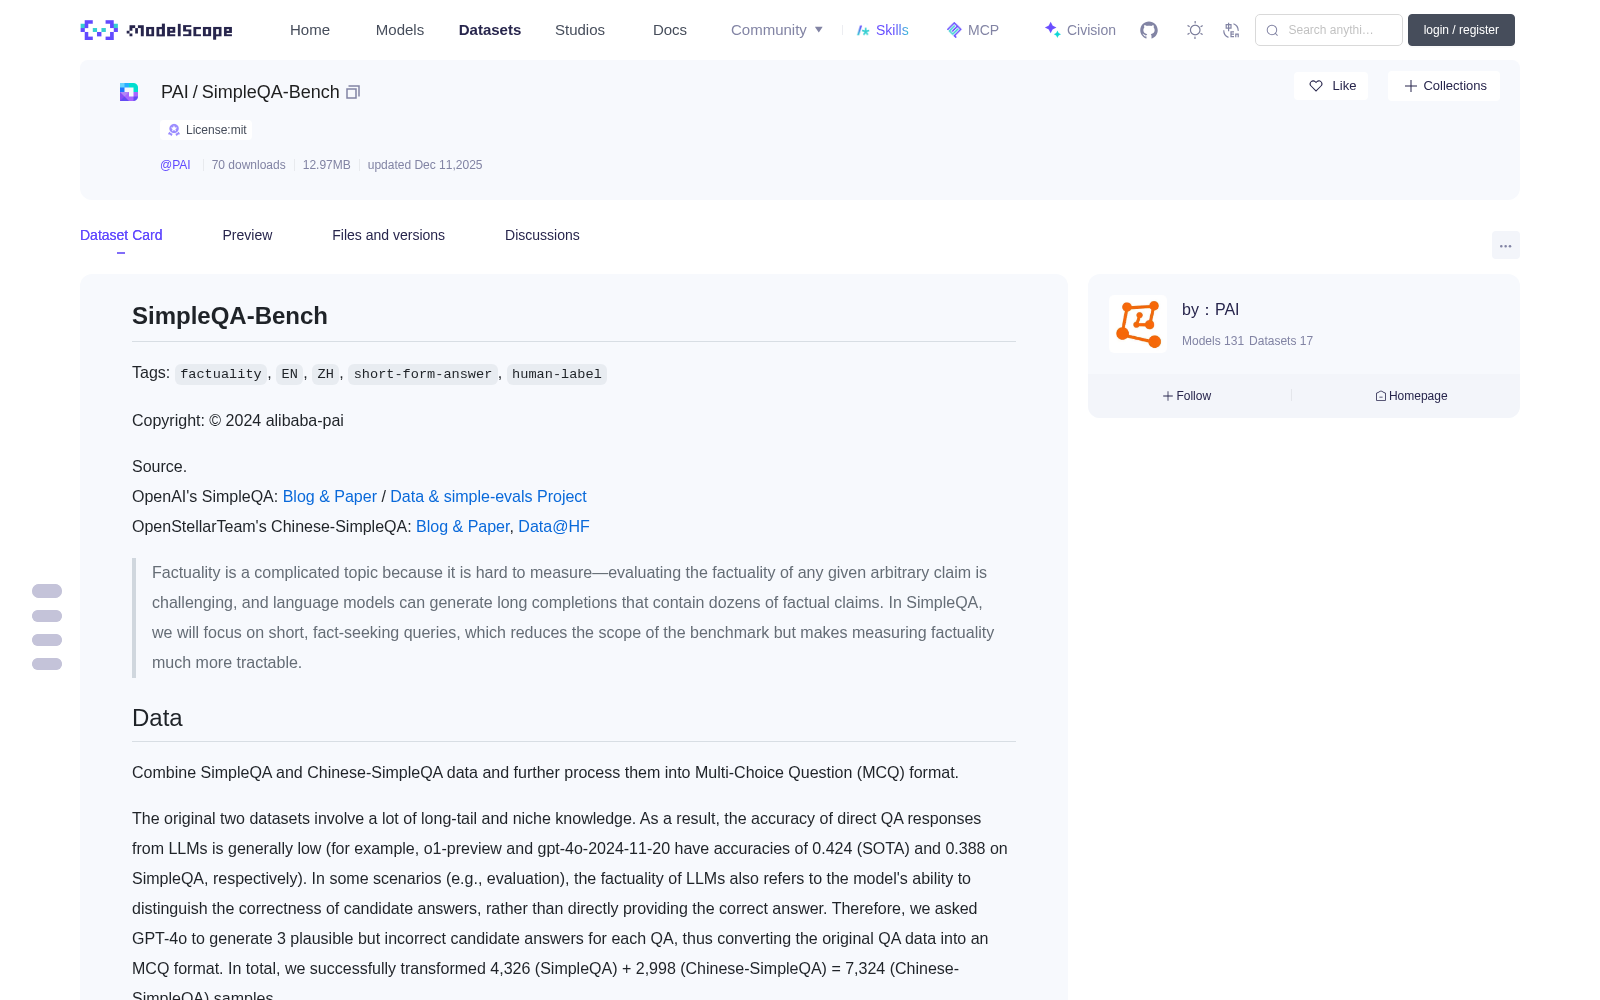Open the three-dot more options menu

(x=1505, y=245)
